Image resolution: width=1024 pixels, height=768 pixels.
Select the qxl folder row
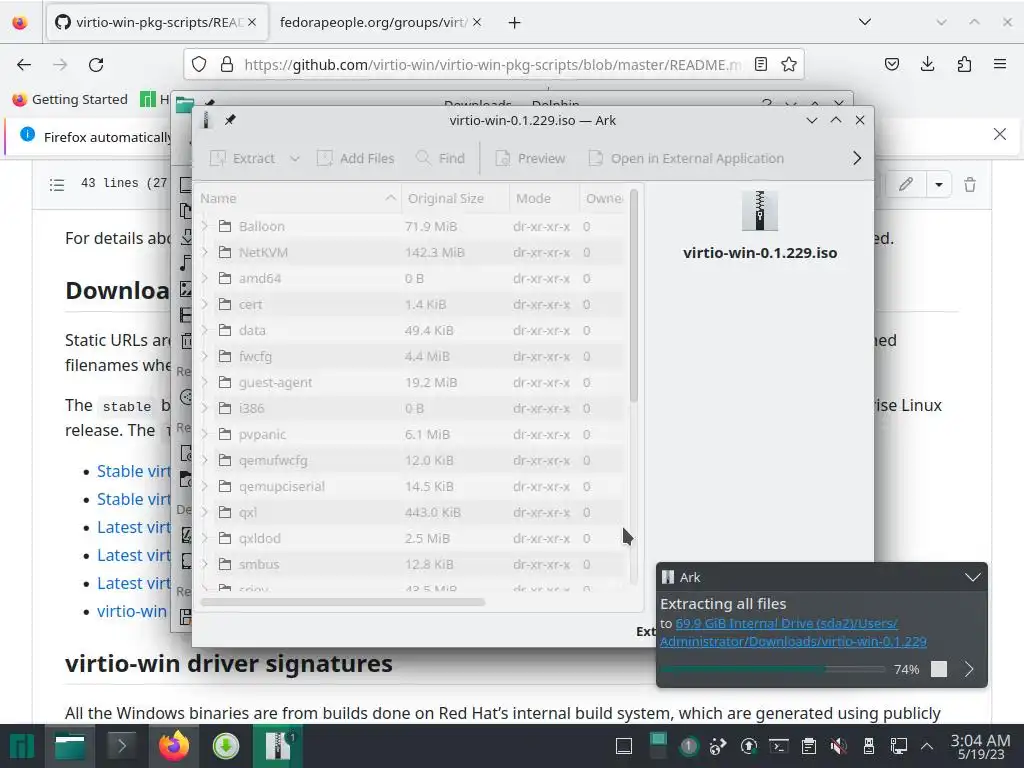click(x=411, y=513)
